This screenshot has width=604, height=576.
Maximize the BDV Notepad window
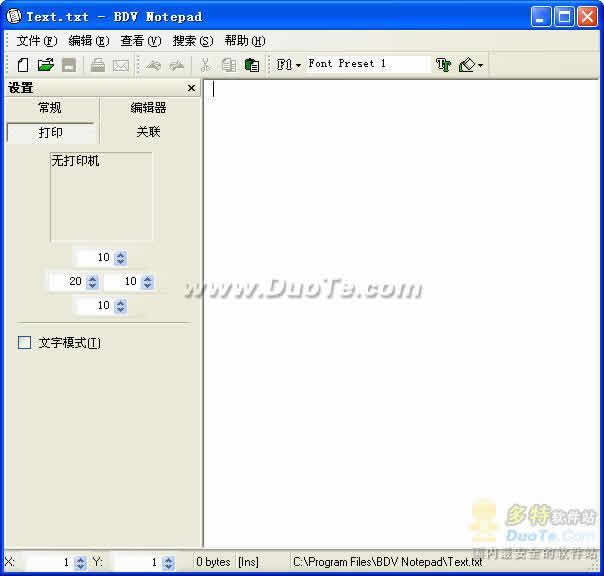click(x=564, y=17)
